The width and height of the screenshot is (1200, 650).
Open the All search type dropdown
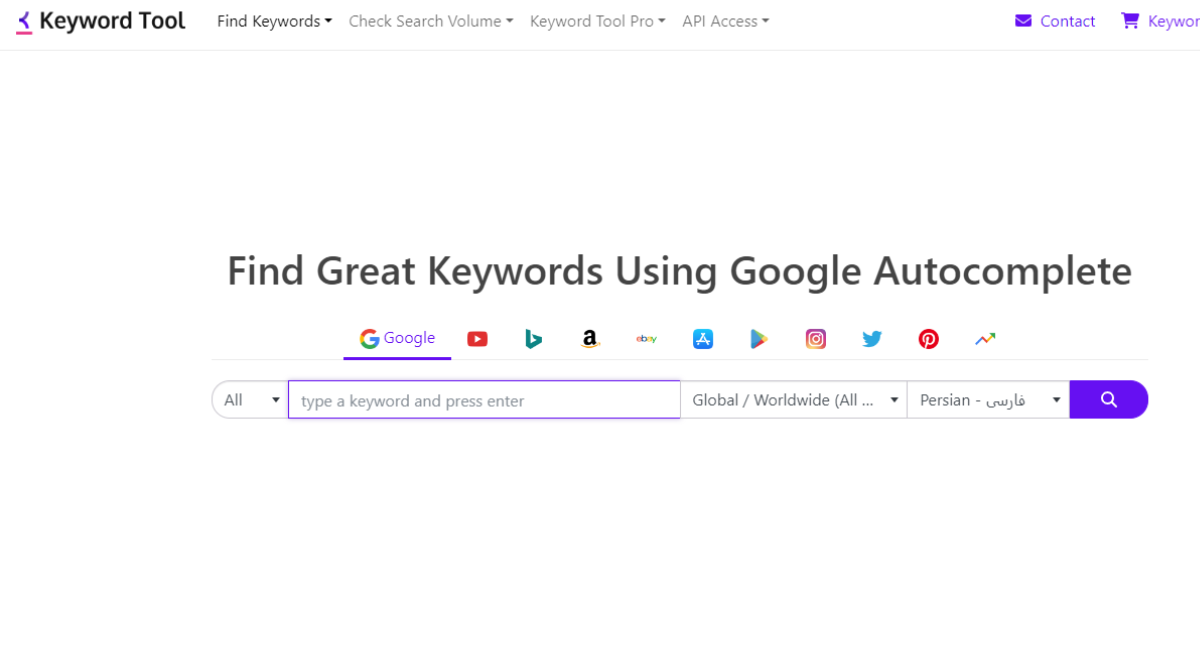(250, 400)
